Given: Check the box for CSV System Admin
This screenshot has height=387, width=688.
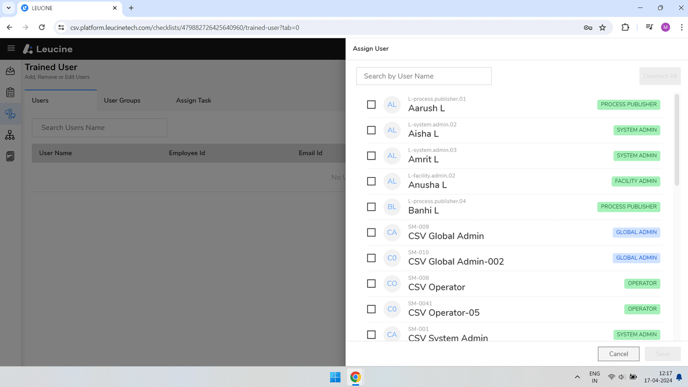Looking at the screenshot, I should click(371, 334).
